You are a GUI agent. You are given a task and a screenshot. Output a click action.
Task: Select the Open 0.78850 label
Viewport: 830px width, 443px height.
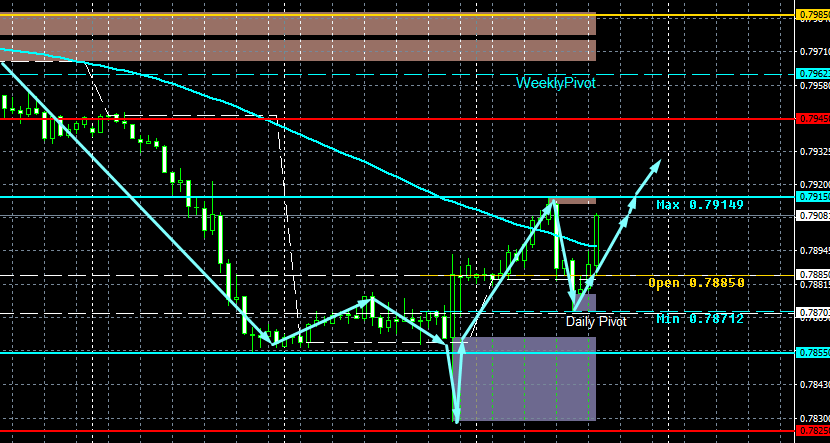(x=696, y=283)
